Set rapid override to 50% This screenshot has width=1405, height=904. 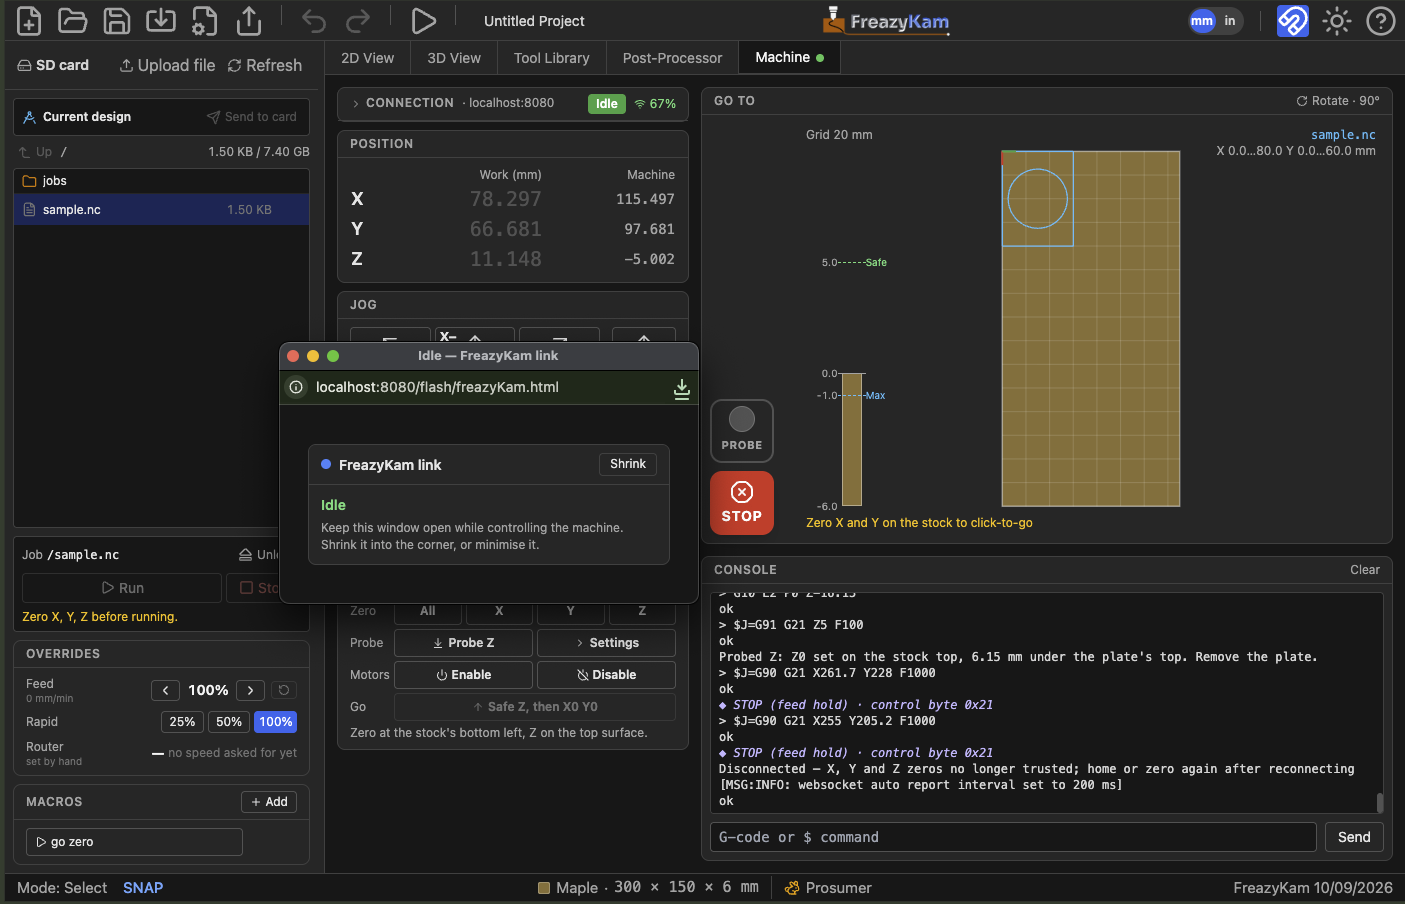coord(229,722)
